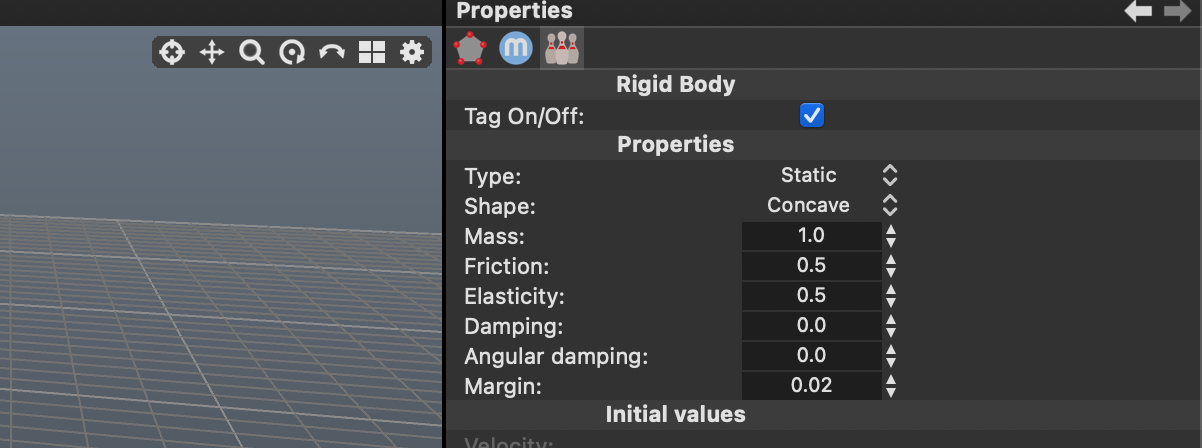This screenshot has width=1202, height=448.
Task: Click the Elasticity value field
Action: pos(812,296)
